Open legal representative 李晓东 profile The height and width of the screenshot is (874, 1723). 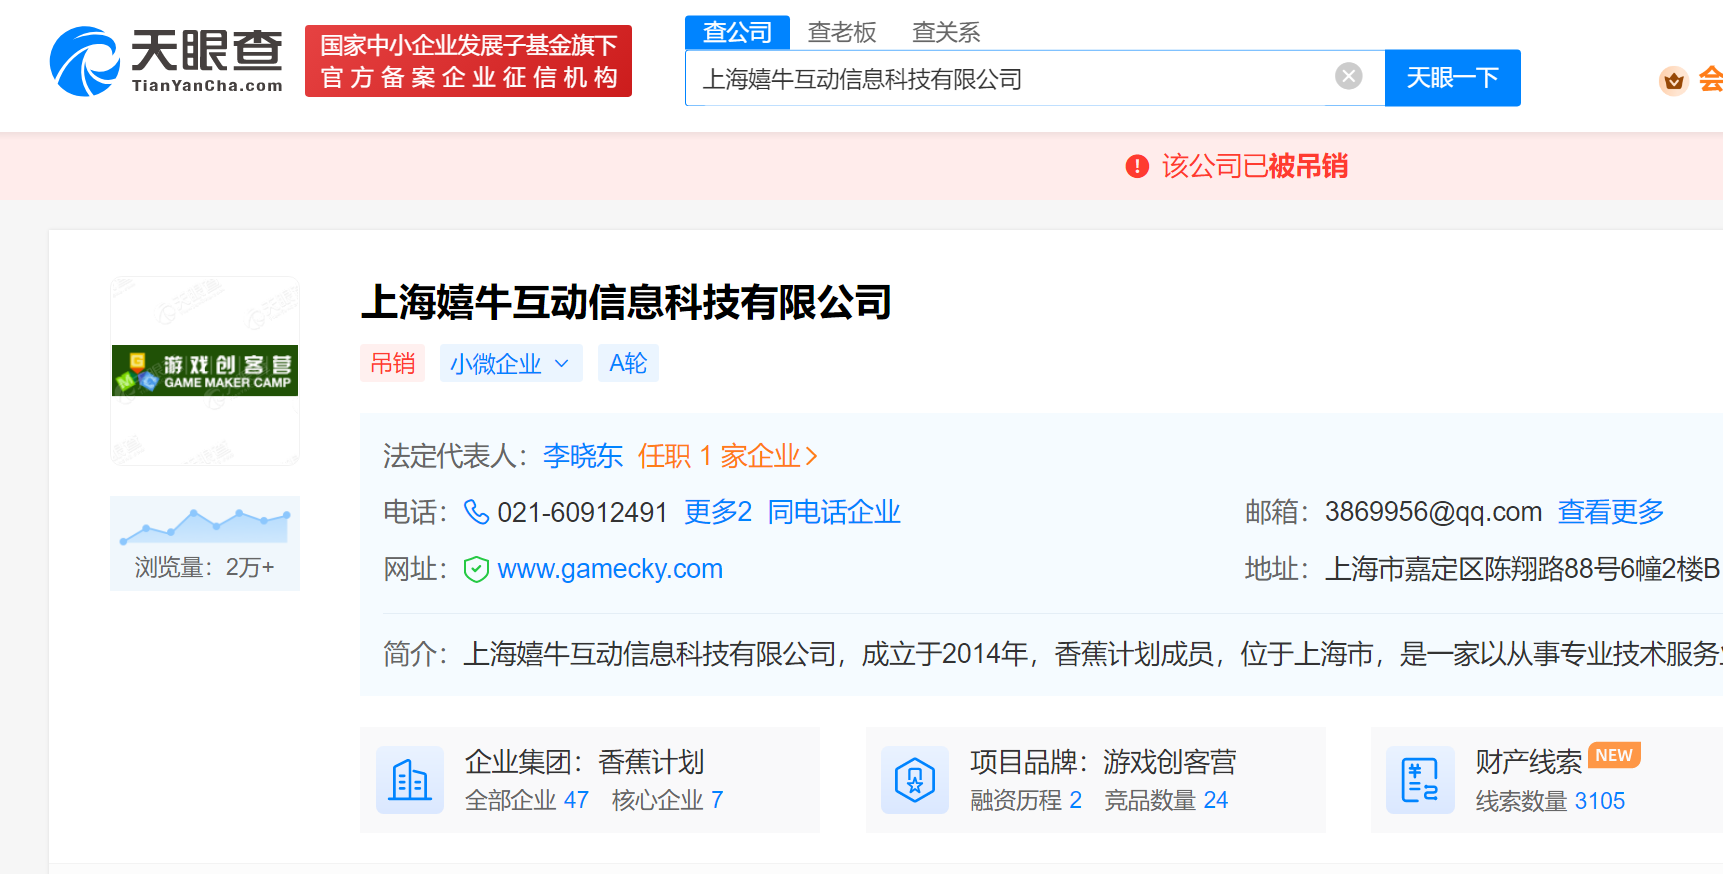[x=583, y=456]
